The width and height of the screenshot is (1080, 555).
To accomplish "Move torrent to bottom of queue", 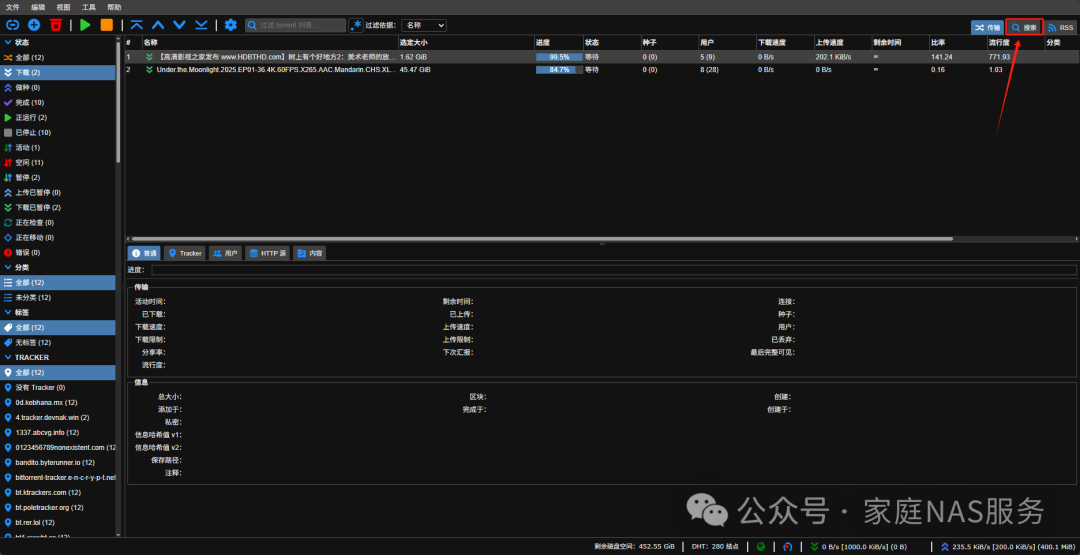I will click(x=201, y=24).
